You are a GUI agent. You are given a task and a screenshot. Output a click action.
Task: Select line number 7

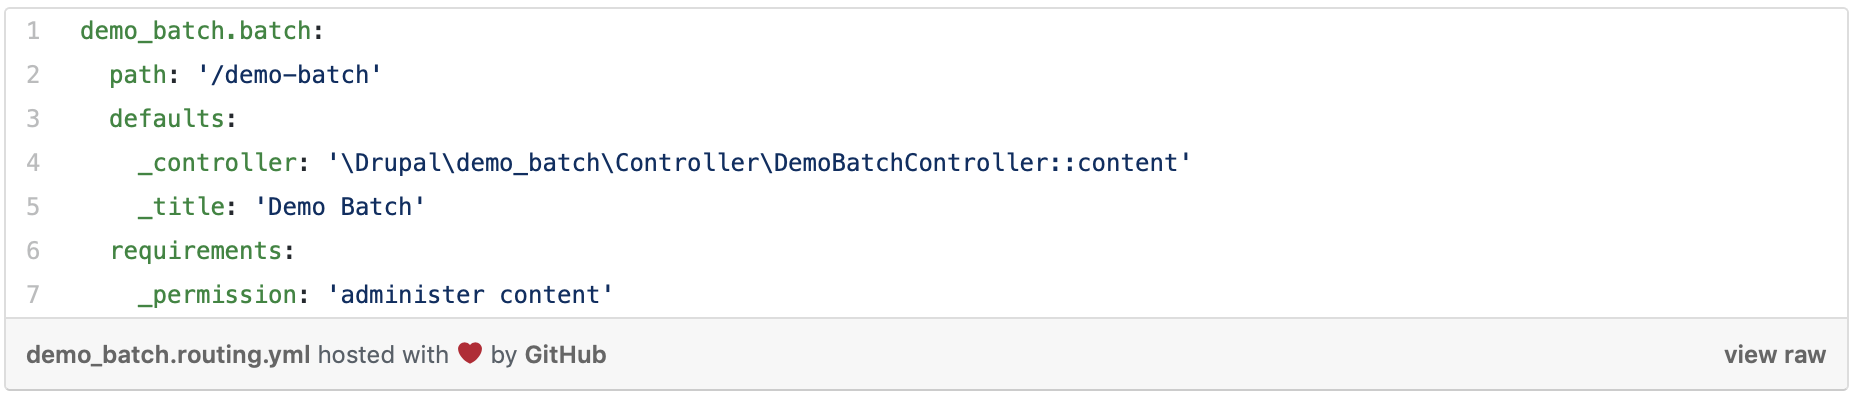pyautogui.click(x=33, y=295)
